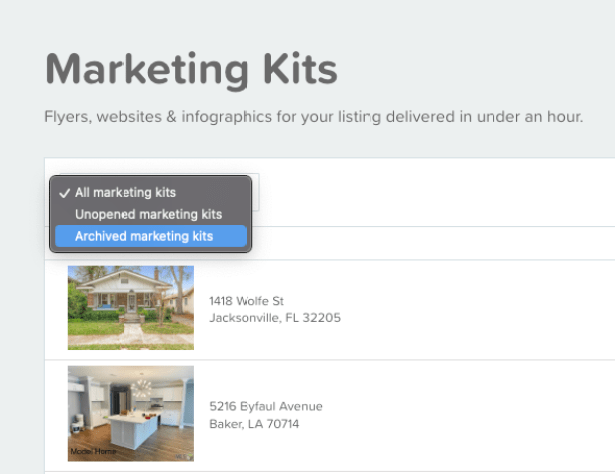This screenshot has width=615, height=474.
Task: Click the filter select box edge behind the menu
Action: click(256, 192)
